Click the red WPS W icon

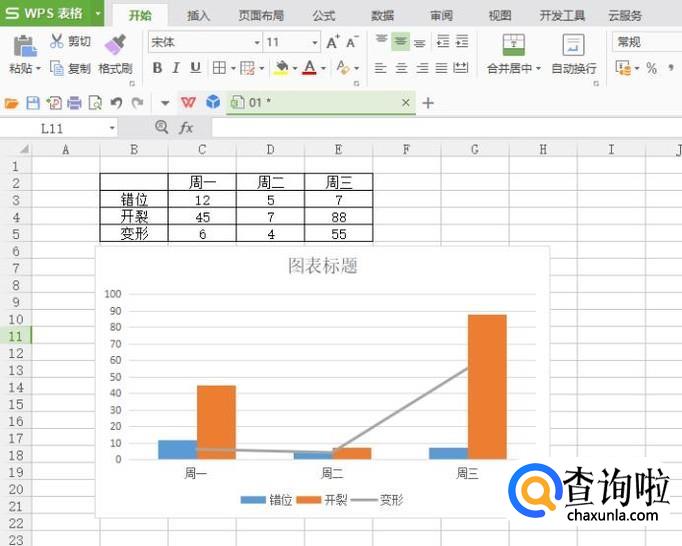click(188, 103)
